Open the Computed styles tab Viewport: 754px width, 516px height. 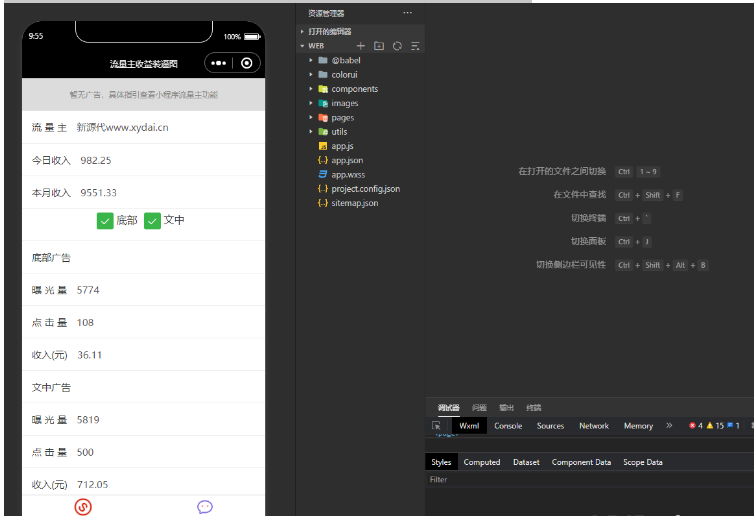click(x=481, y=462)
